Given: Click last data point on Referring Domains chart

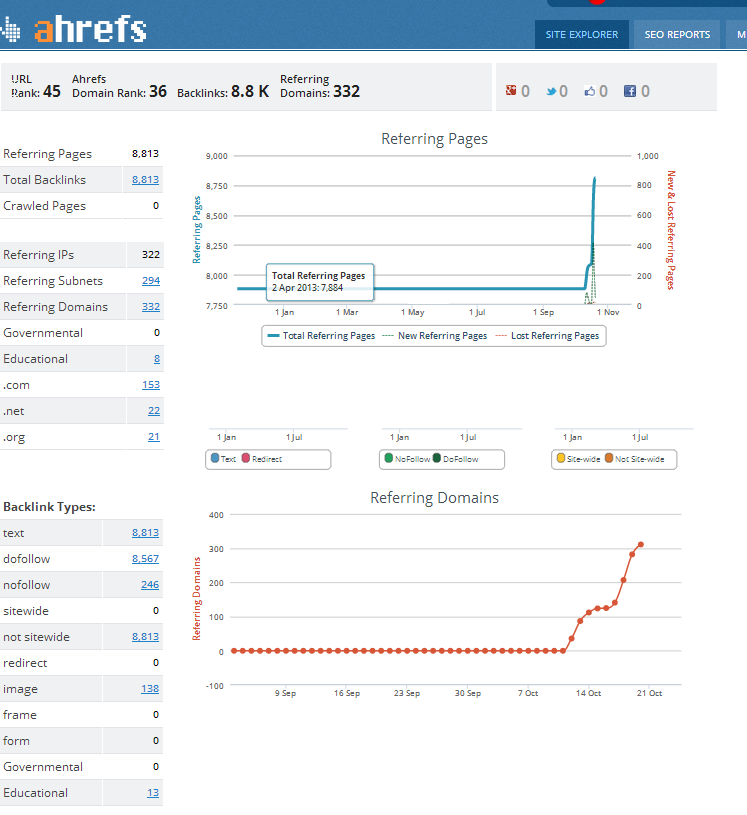Looking at the screenshot, I should pyautogui.click(x=641, y=545).
